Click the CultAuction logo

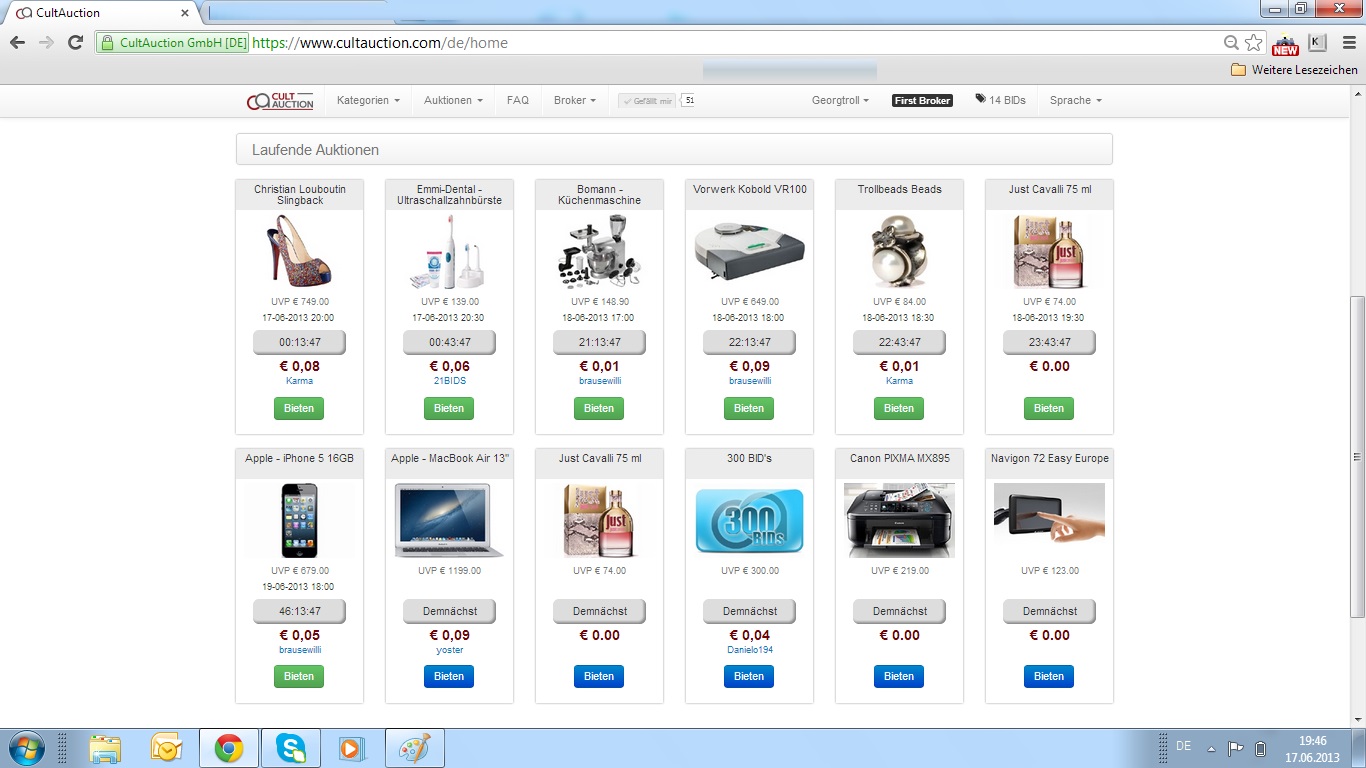281,101
